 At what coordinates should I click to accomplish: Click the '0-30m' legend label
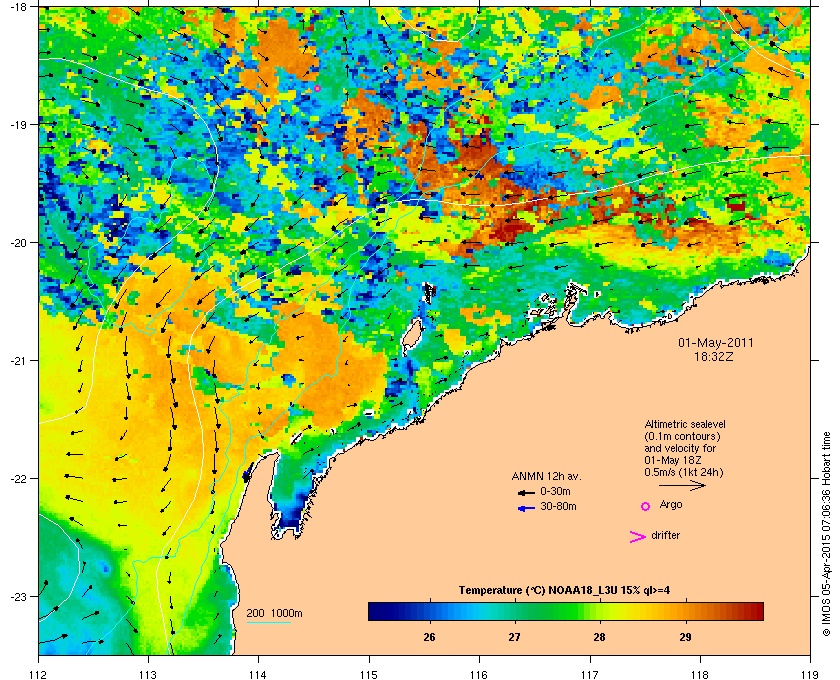tap(556, 491)
